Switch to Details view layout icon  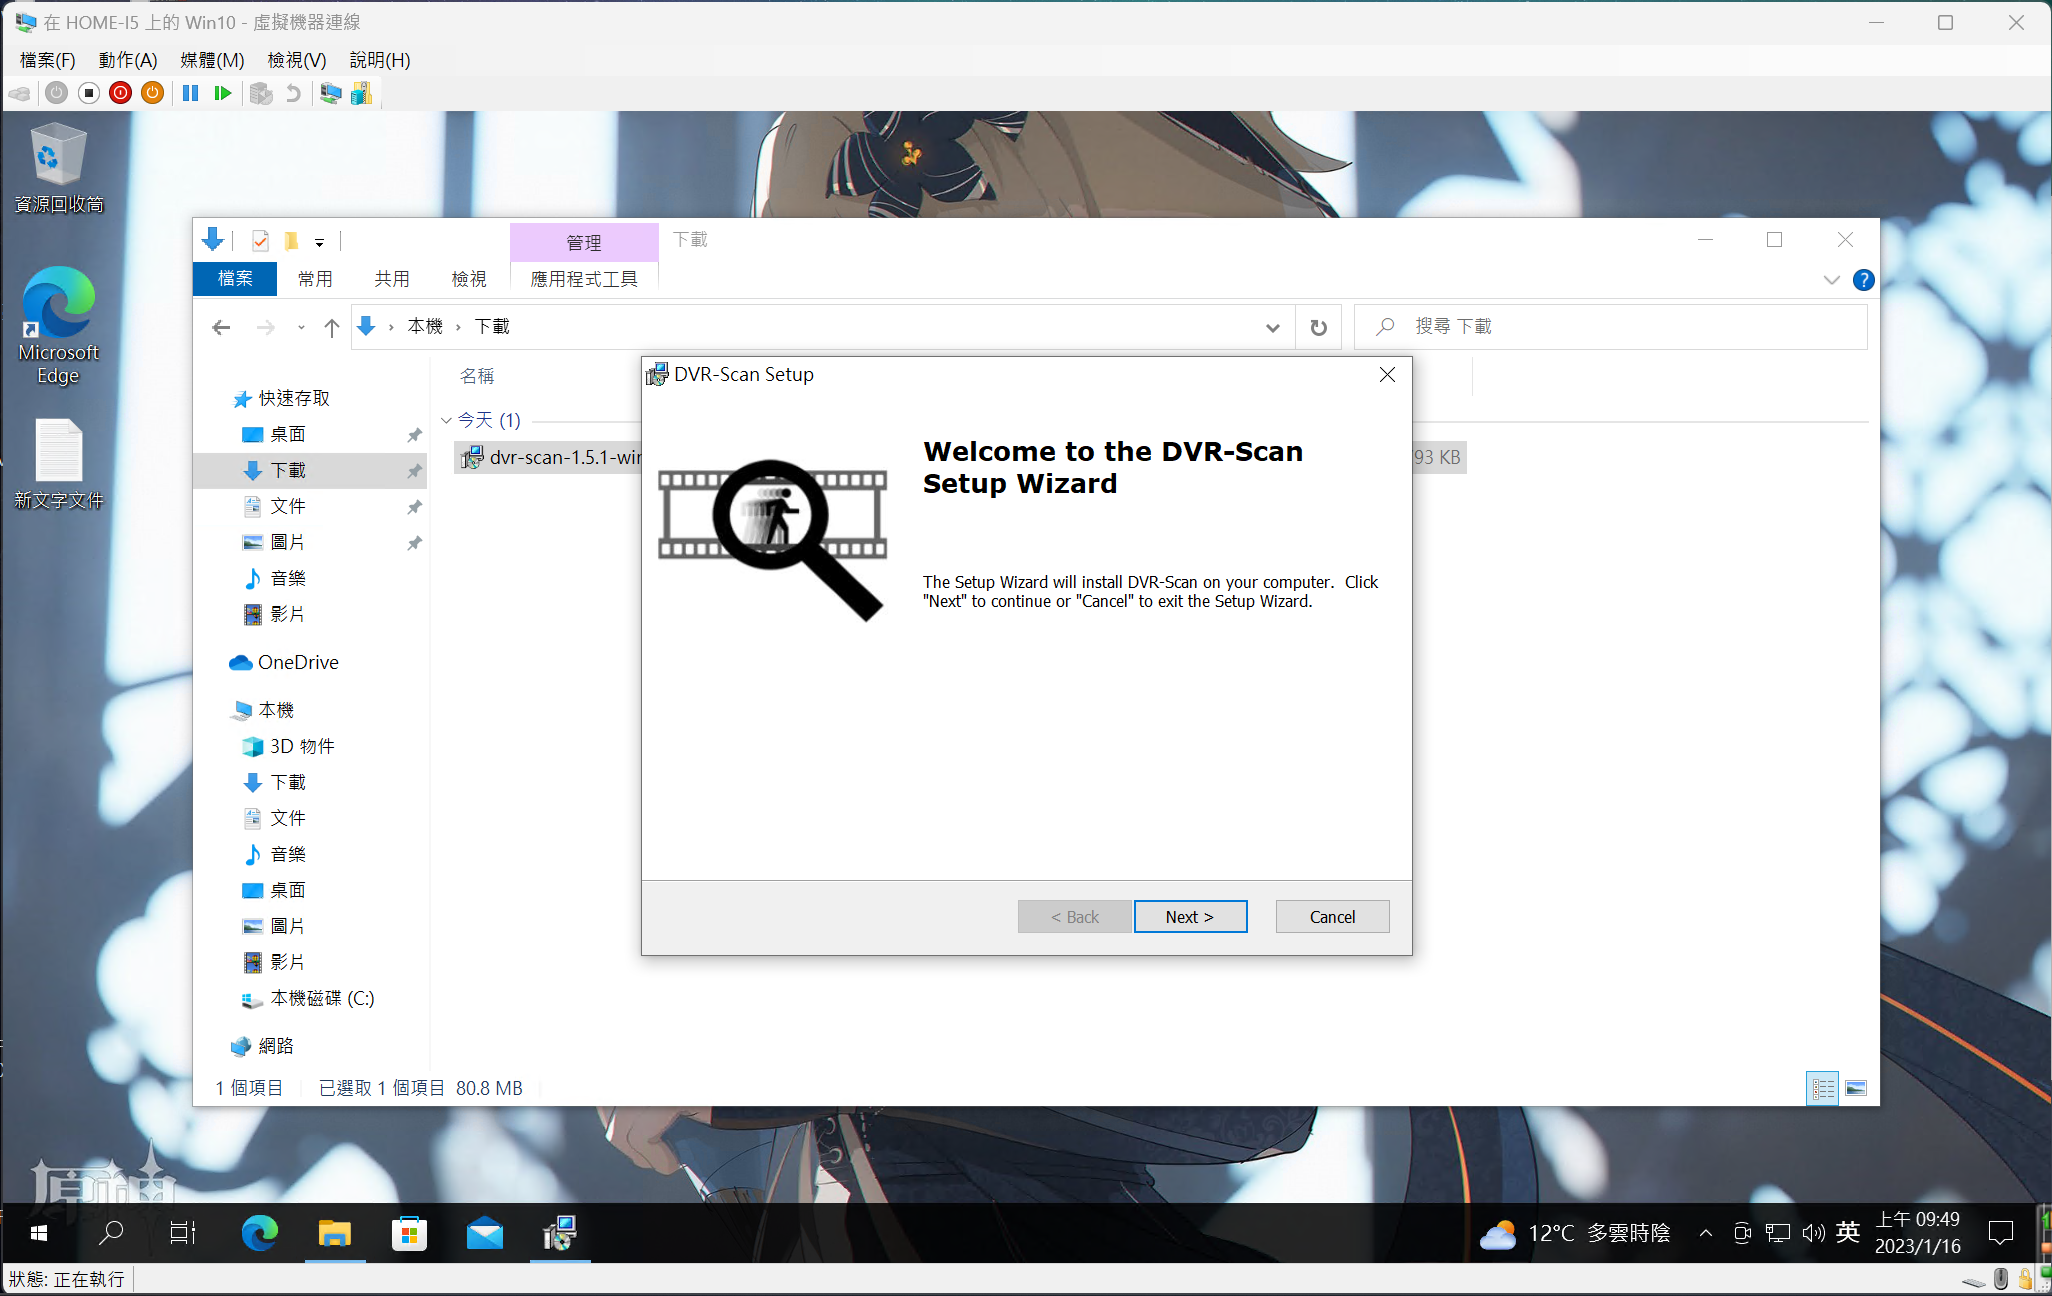[1823, 1088]
